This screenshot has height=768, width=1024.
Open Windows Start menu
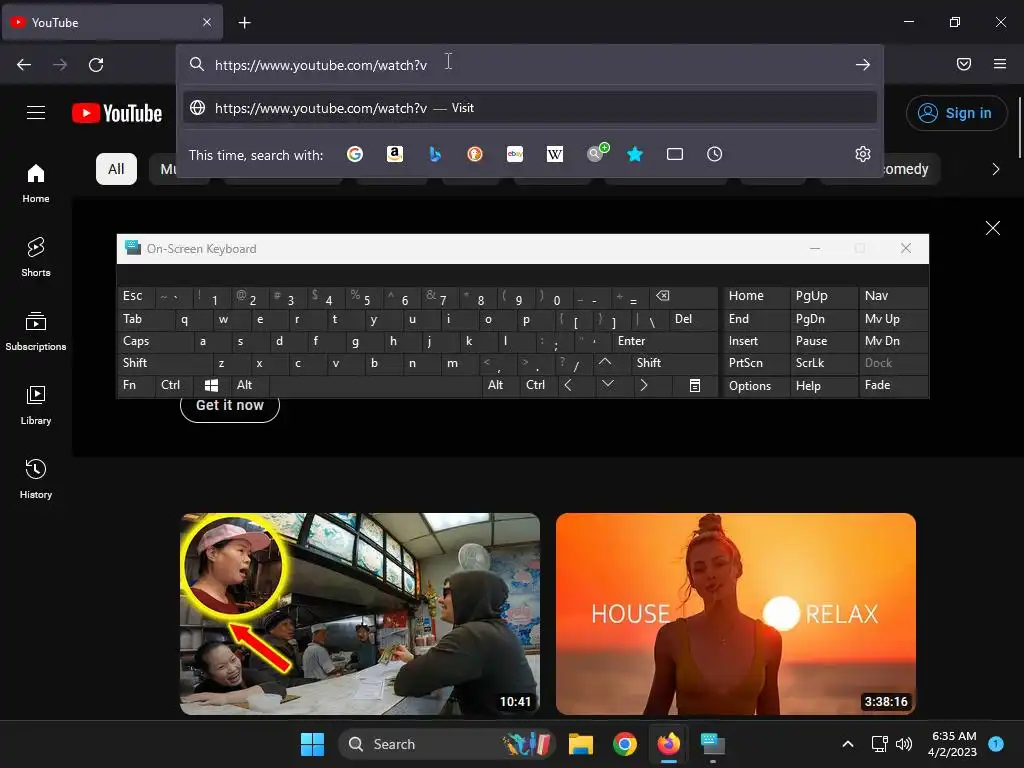coord(312,744)
